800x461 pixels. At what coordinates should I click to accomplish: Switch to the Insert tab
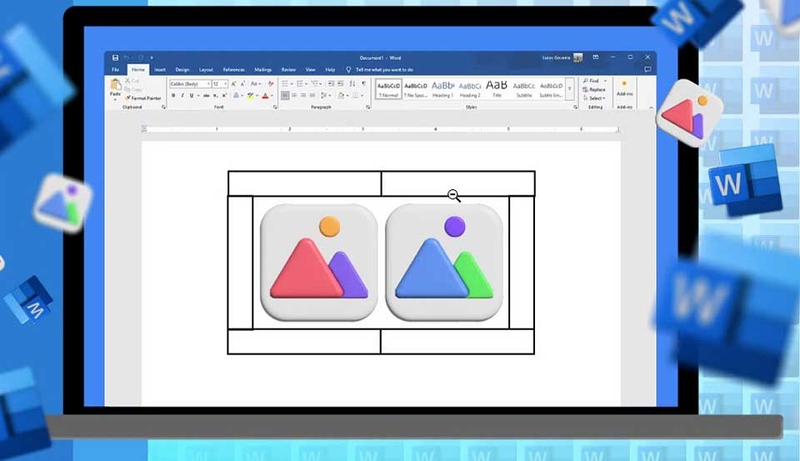coord(160,70)
